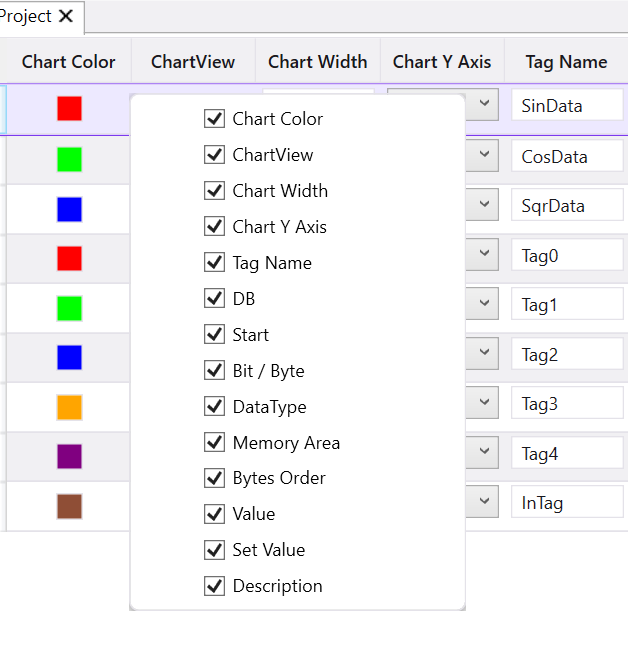The height and width of the screenshot is (657, 628).
Task: Pick the green color swatch for CosData
Action: 70,159
